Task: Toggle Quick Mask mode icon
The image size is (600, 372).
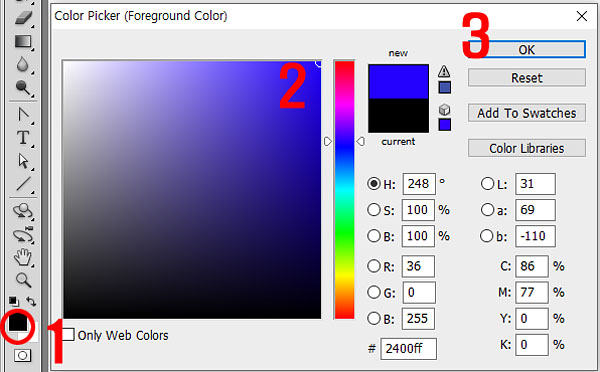Action: 23,356
